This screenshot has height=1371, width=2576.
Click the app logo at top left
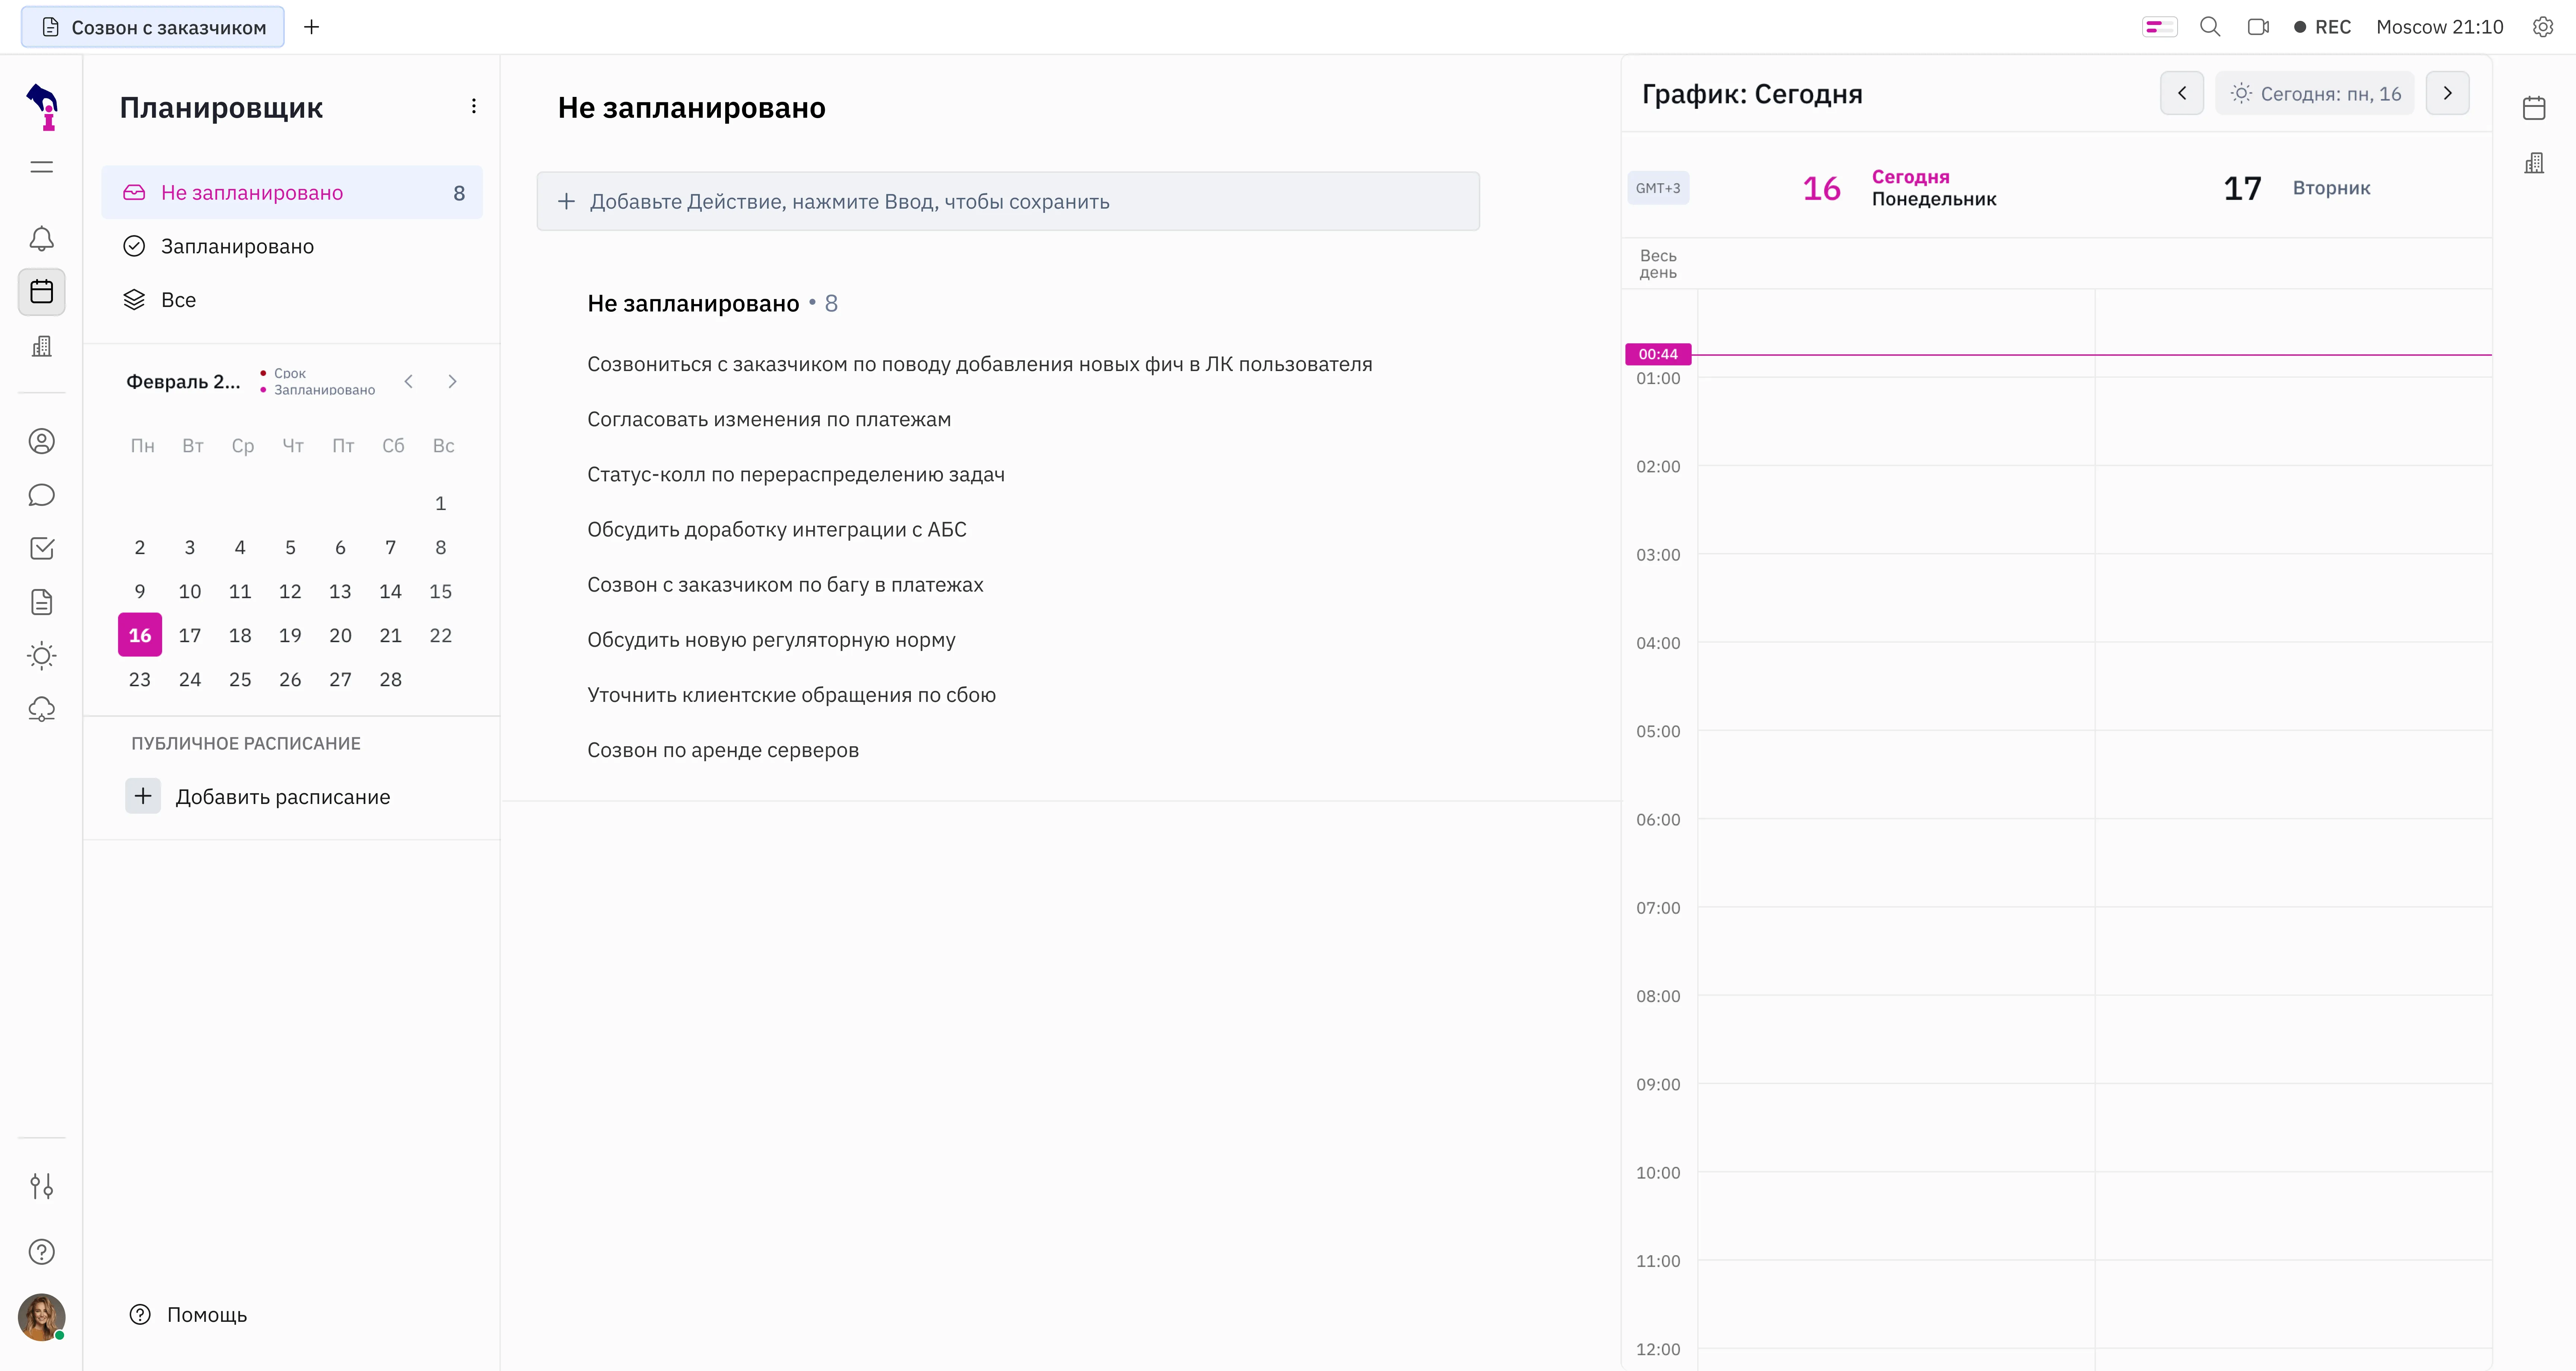tap(42, 106)
